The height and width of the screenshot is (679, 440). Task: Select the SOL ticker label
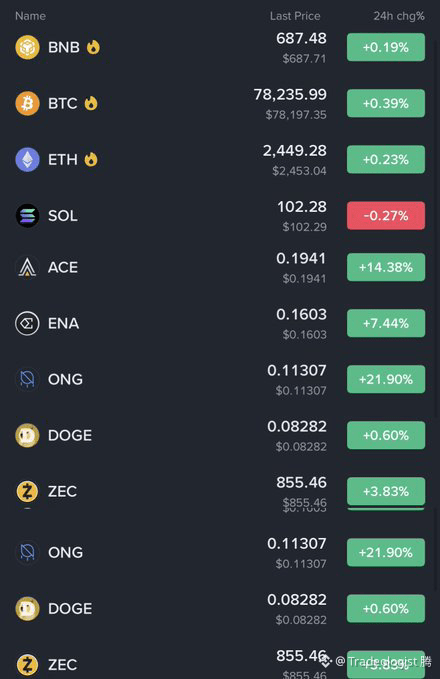(63, 216)
